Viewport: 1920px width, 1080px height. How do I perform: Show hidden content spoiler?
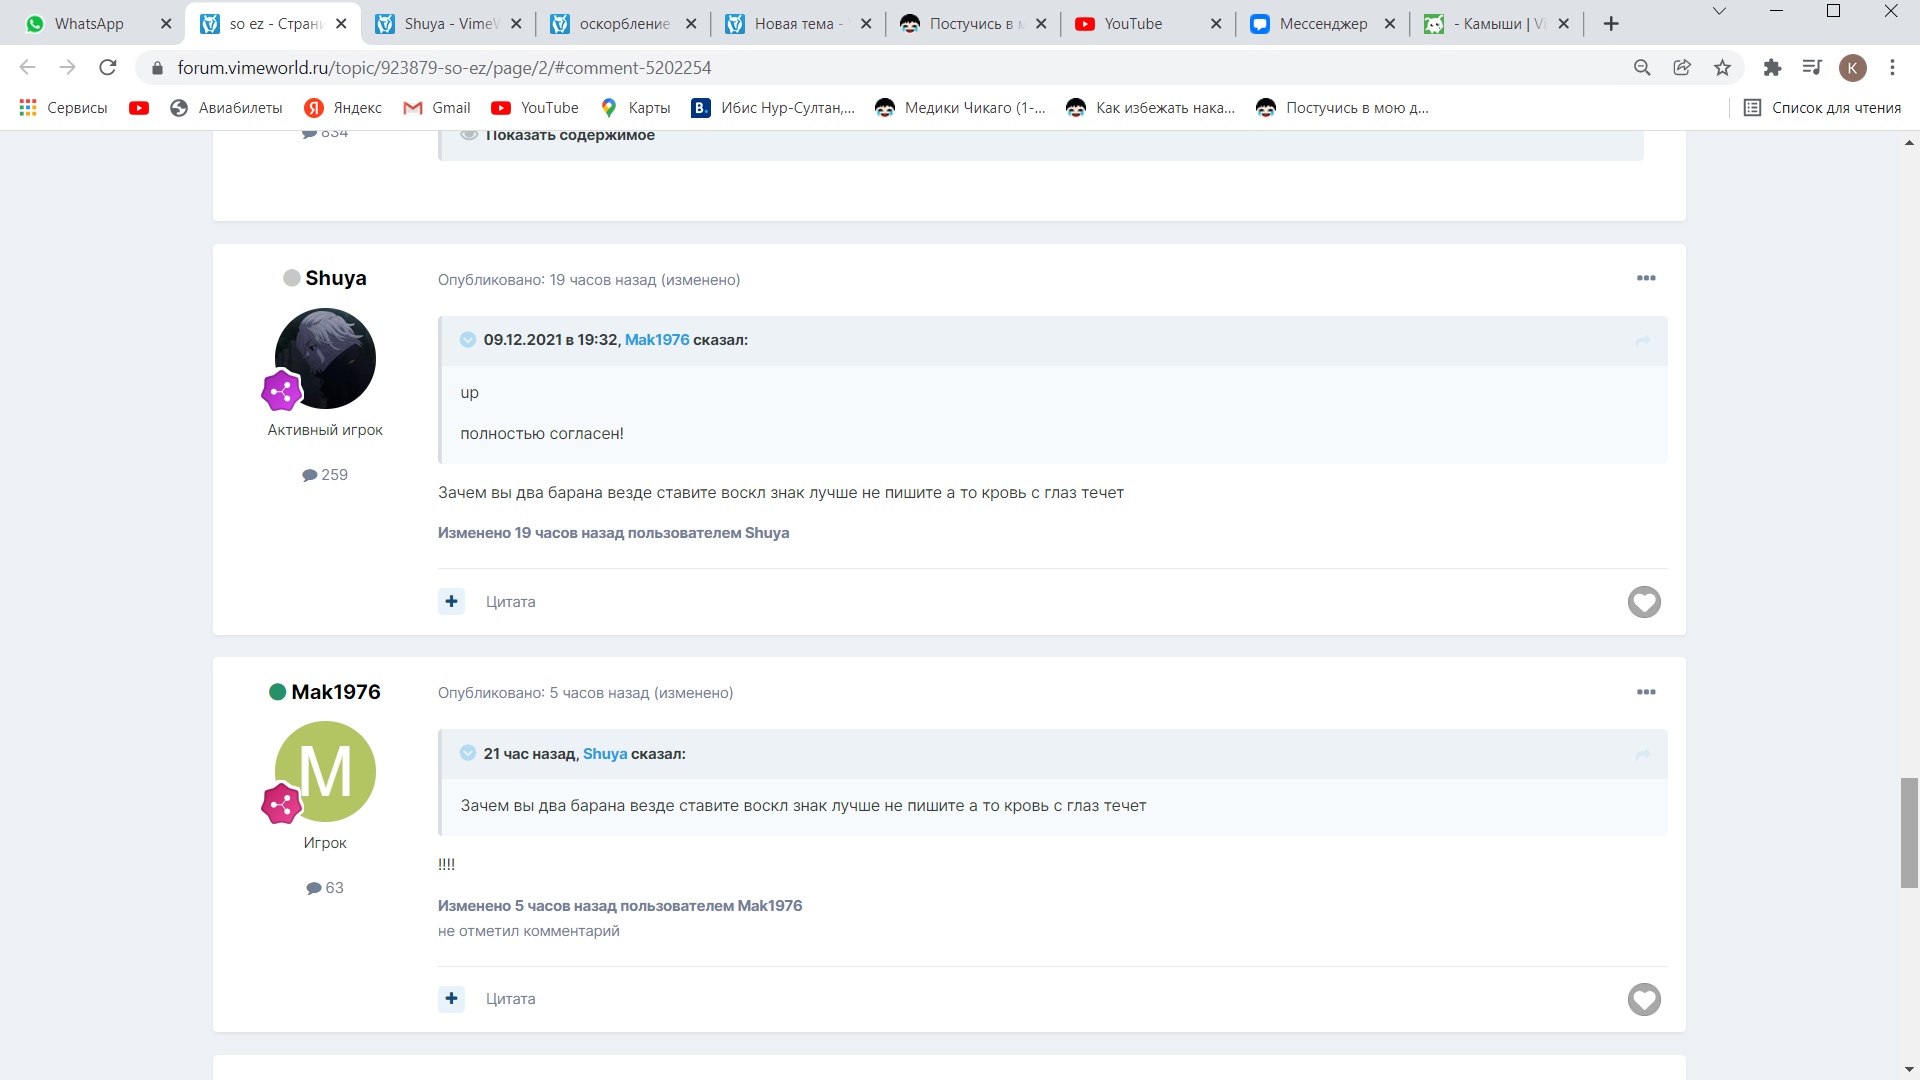tap(569, 136)
